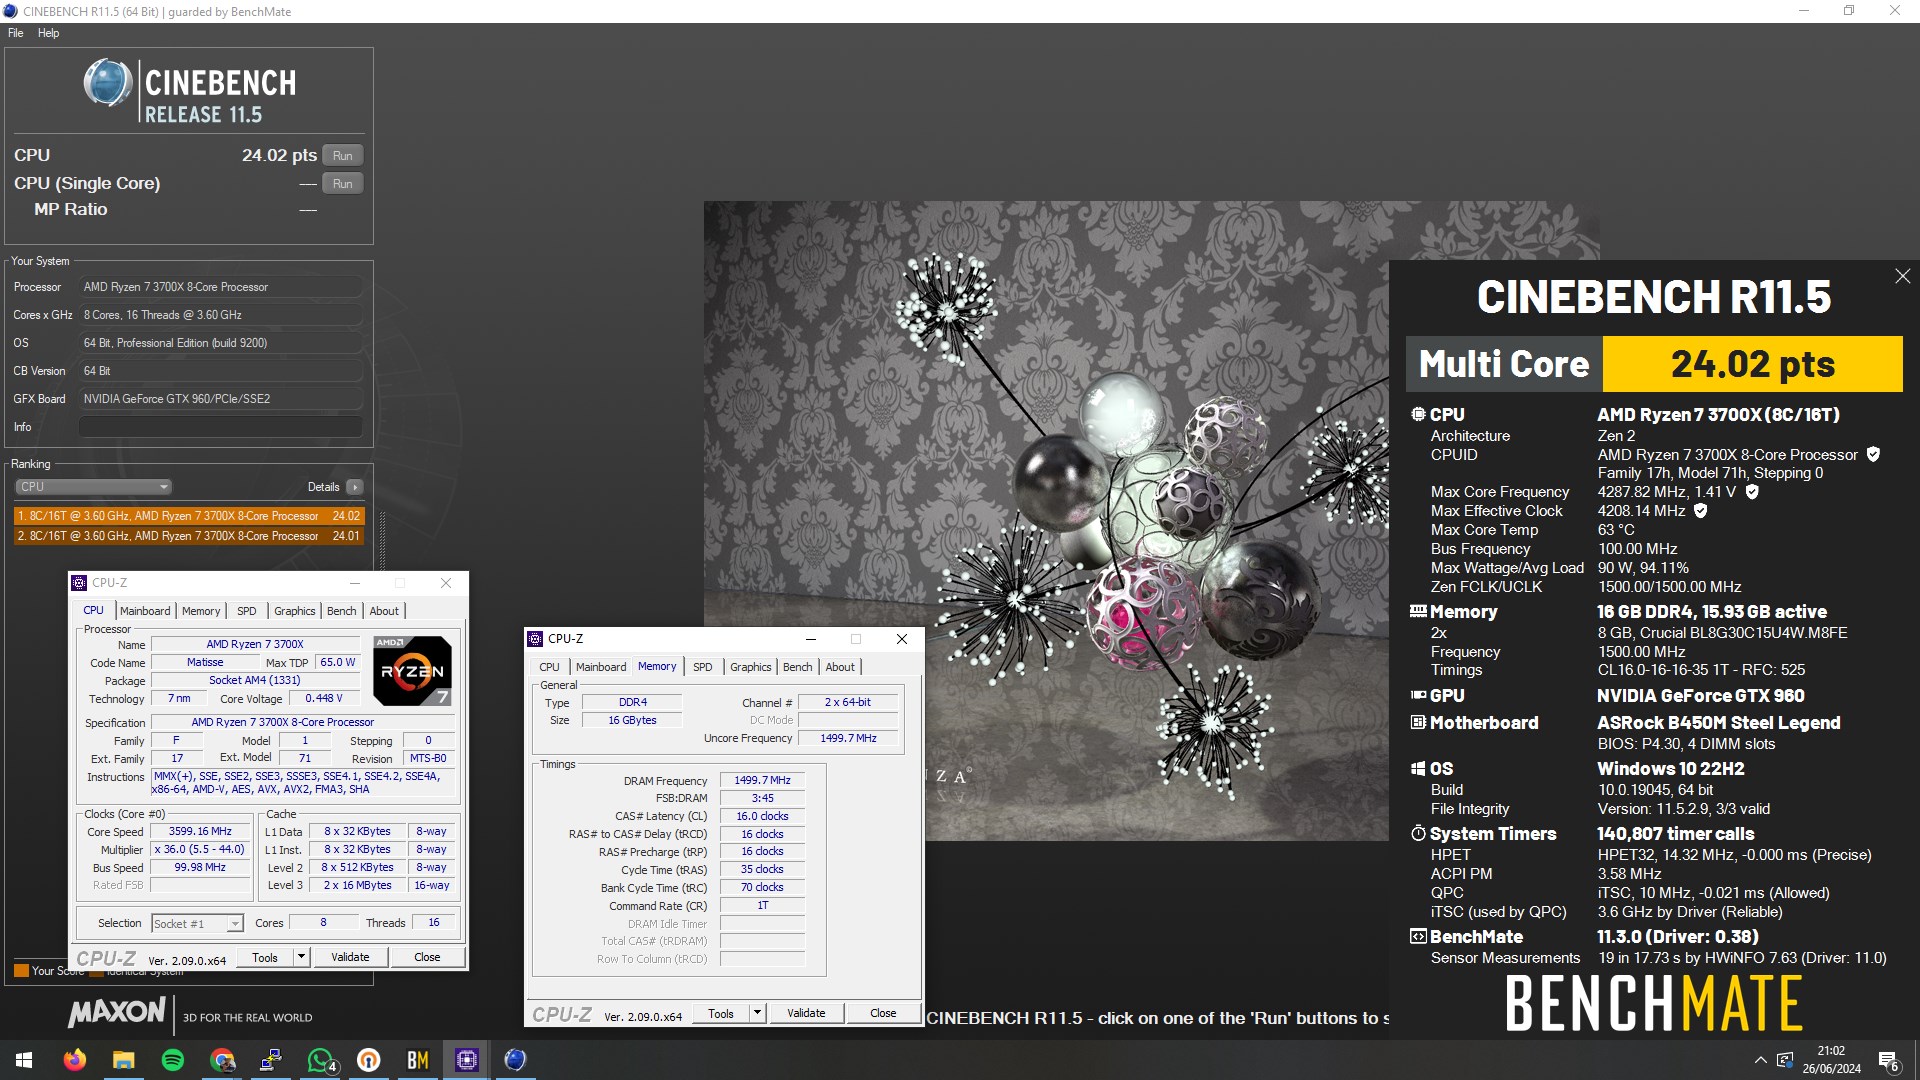Screen dimensions: 1920x1080
Task: Open the Ranking CPU dropdown in Cinebench
Action: [93, 487]
